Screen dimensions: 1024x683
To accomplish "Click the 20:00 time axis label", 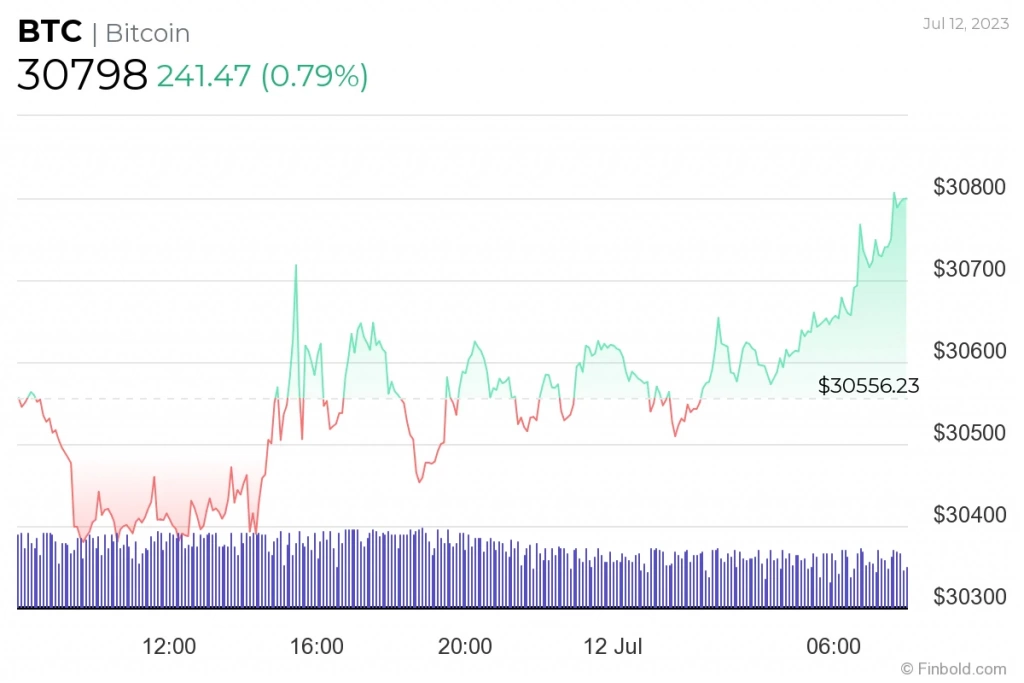I will pos(464,646).
